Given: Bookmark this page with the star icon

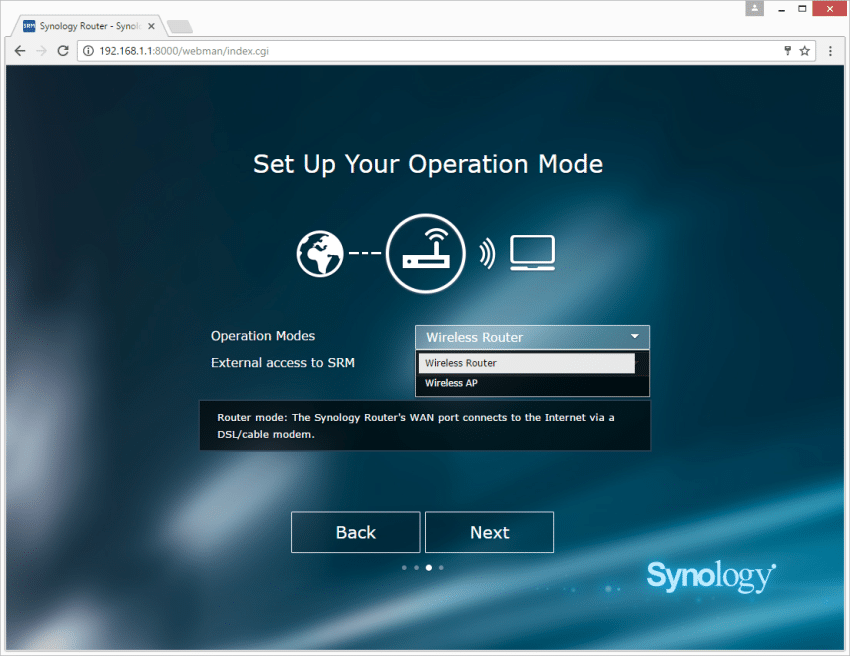Looking at the screenshot, I should click(804, 51).
